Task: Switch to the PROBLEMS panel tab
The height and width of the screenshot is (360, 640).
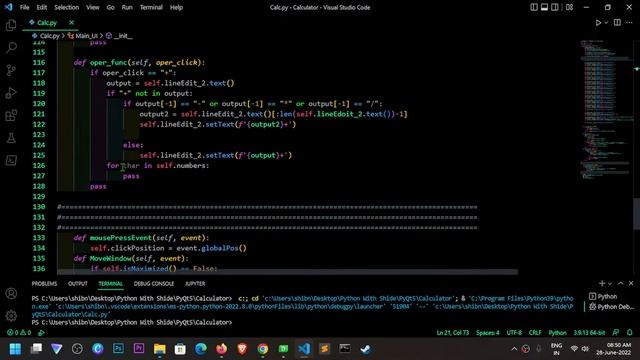Action: (44, 284)
